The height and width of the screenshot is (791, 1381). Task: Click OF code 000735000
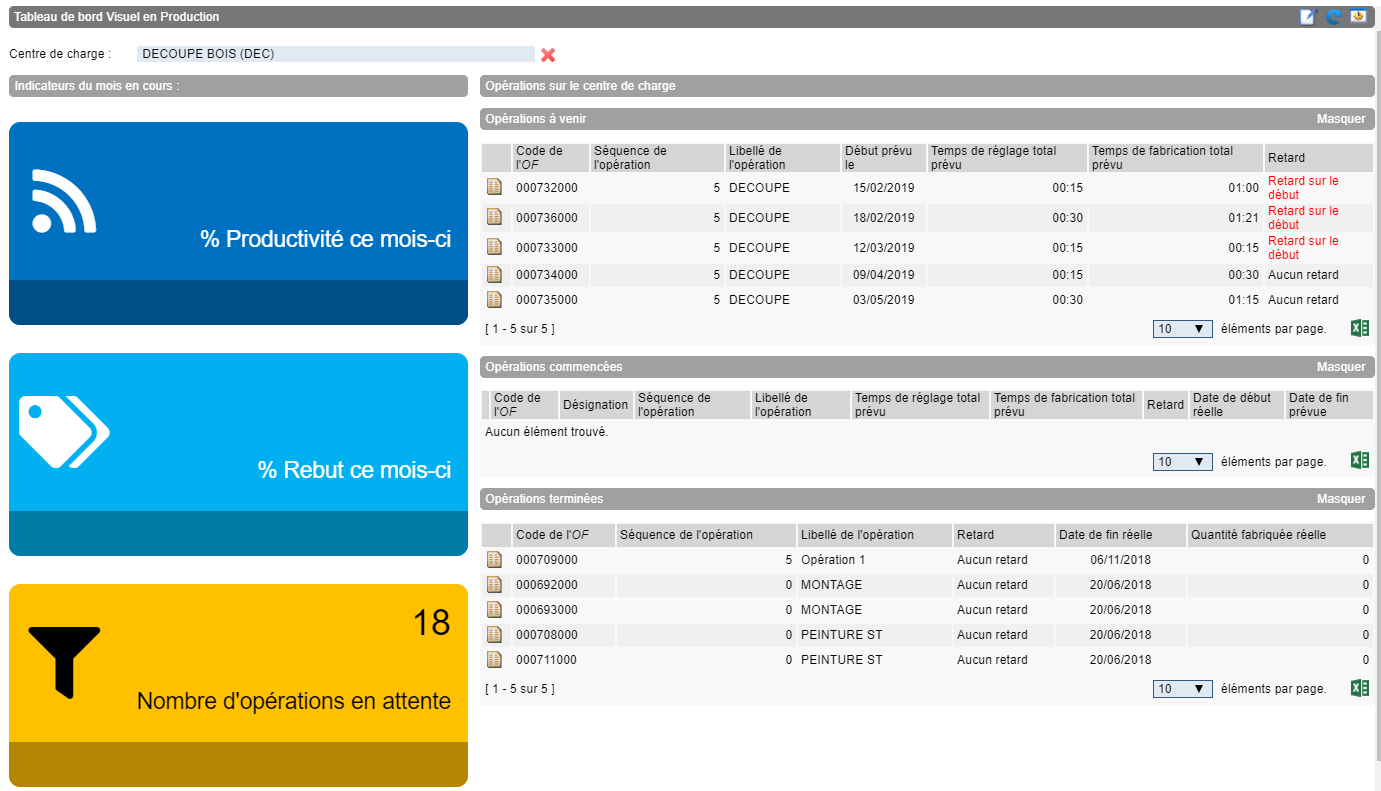tap(546, 300)
